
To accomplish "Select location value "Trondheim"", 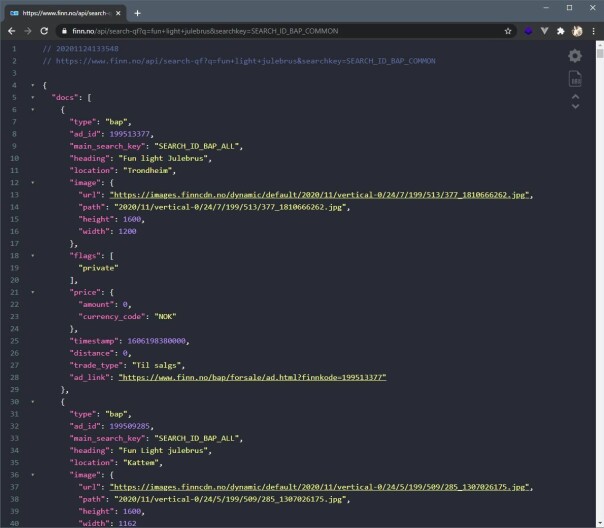I will click(148, 171).
